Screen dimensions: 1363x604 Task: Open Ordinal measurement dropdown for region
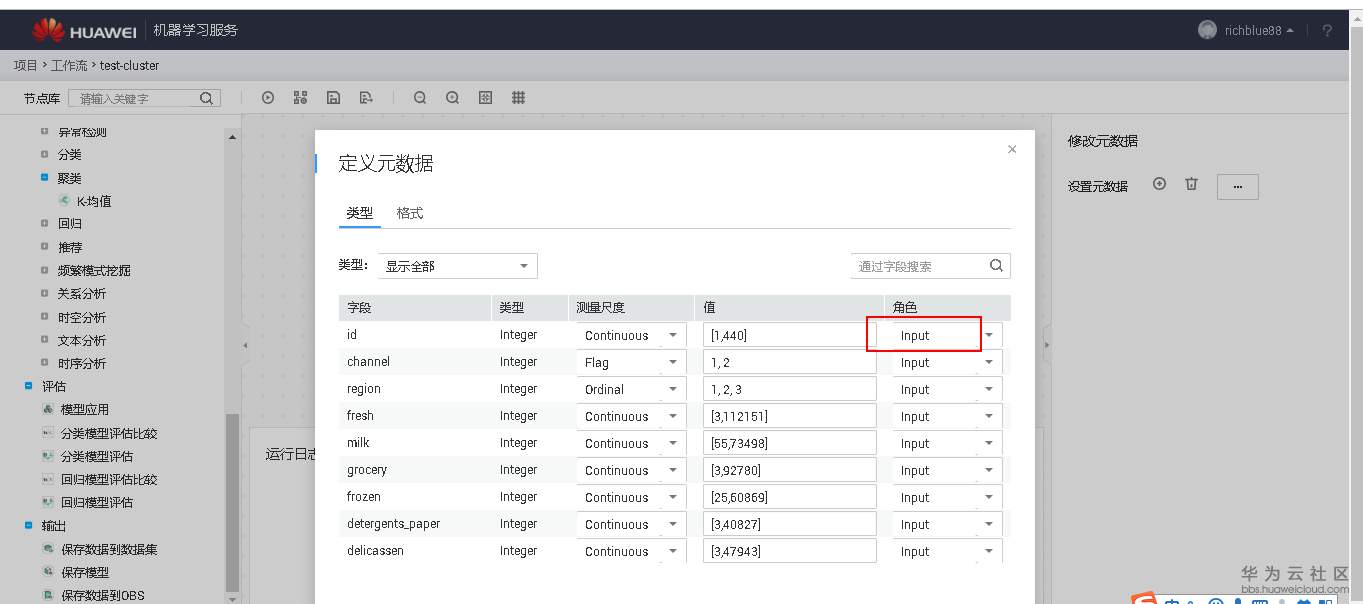(x=631, y=389)
